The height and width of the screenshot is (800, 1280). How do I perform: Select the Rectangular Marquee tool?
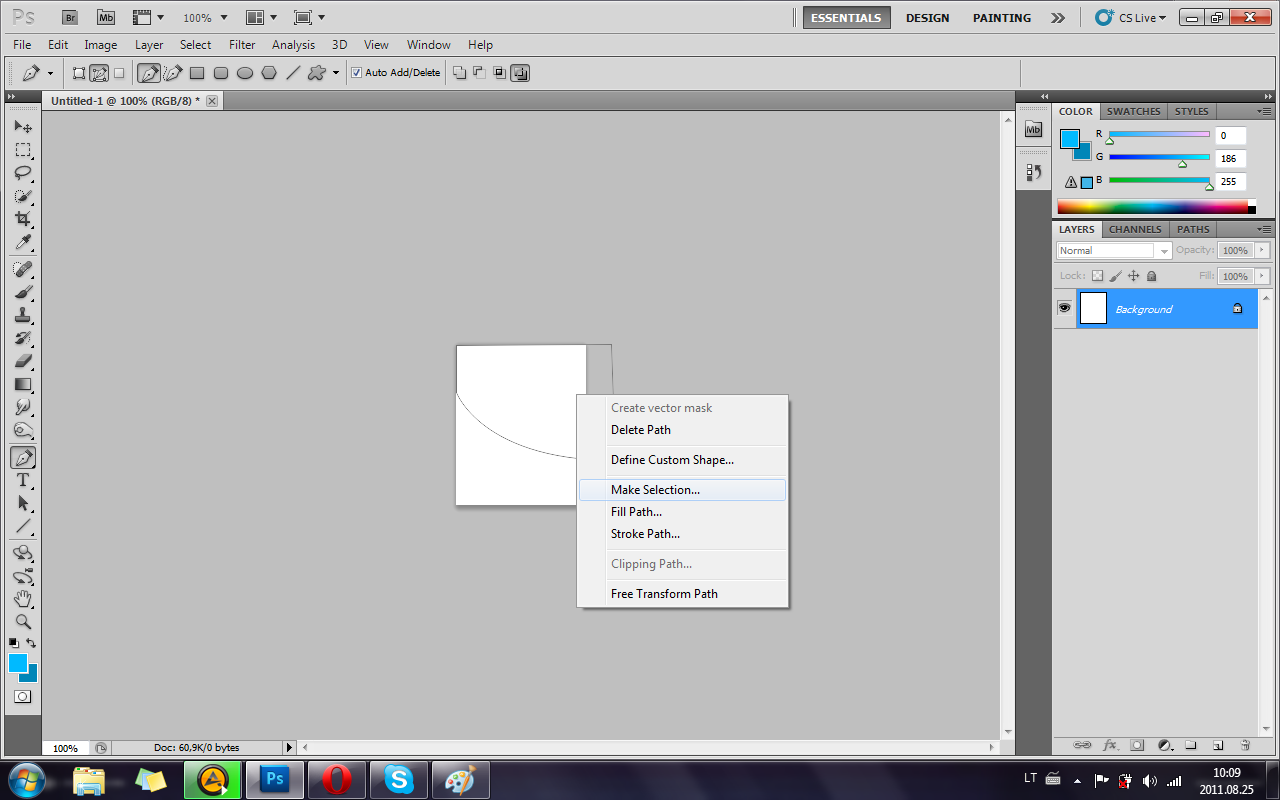[23, 150]
